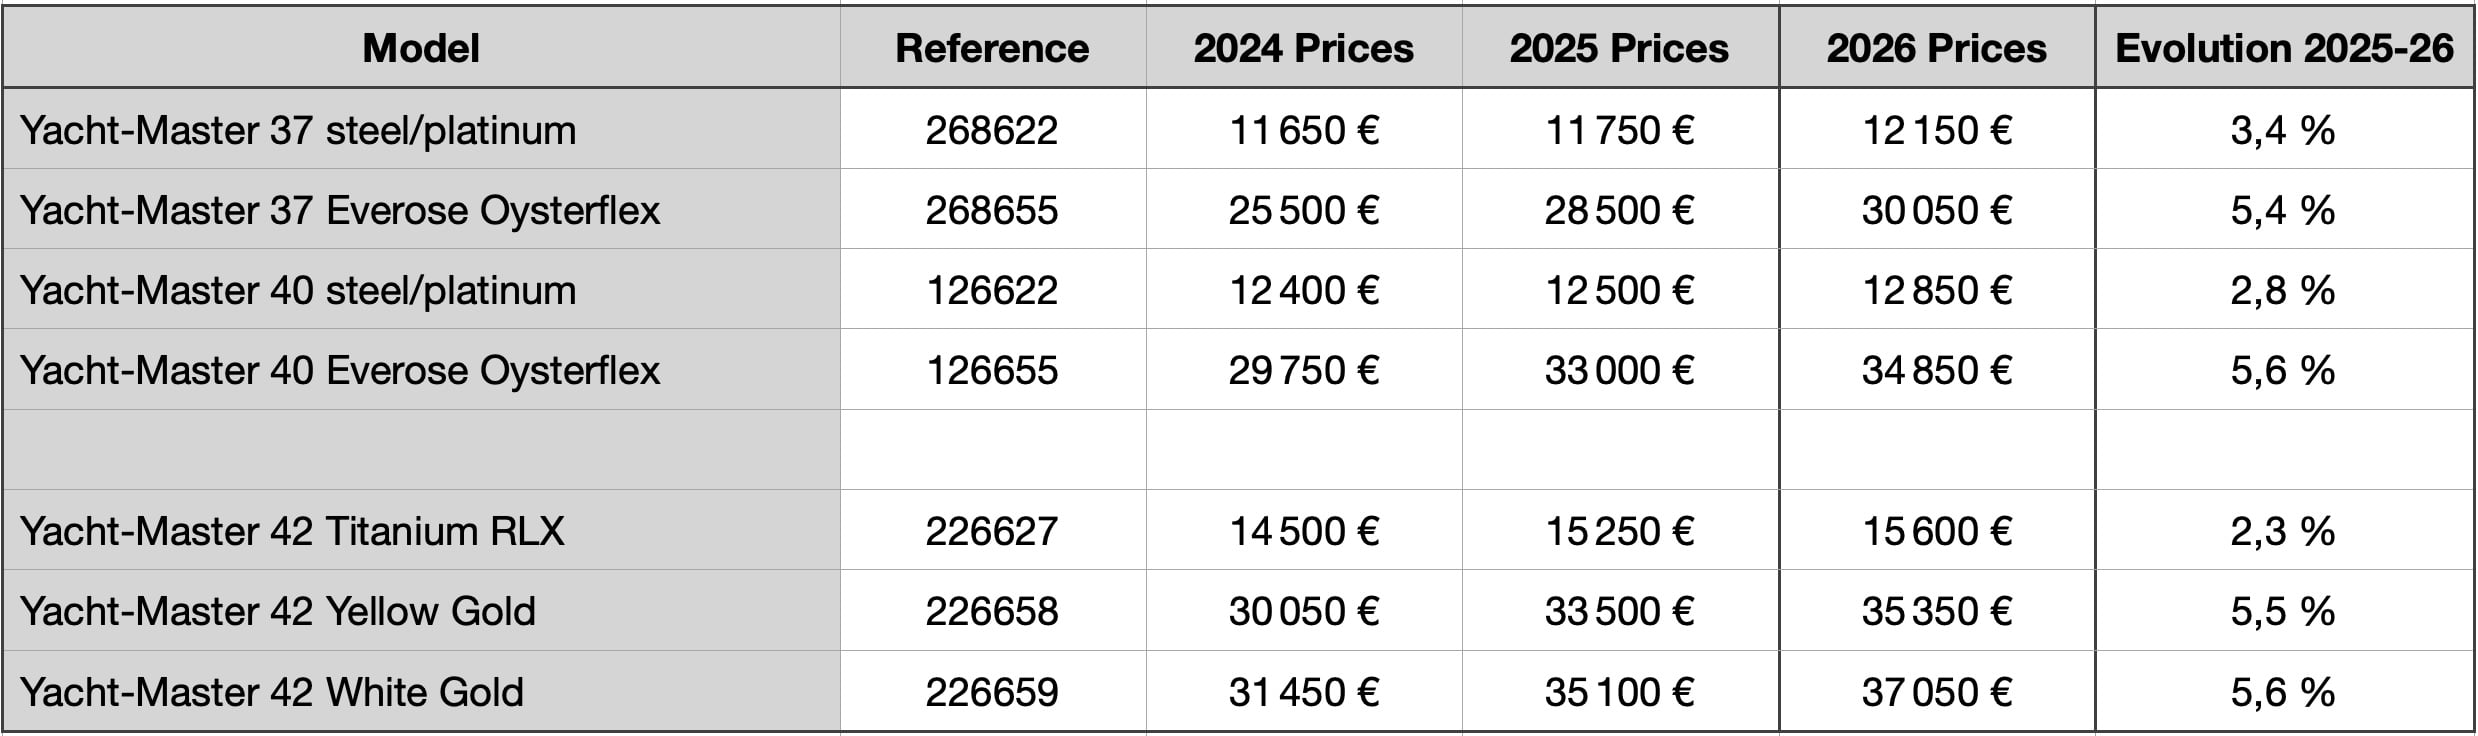Select Yacht-Master 42 Yellow Gold cell
This screenshot has width=2478, height=736.
(278, 611)
